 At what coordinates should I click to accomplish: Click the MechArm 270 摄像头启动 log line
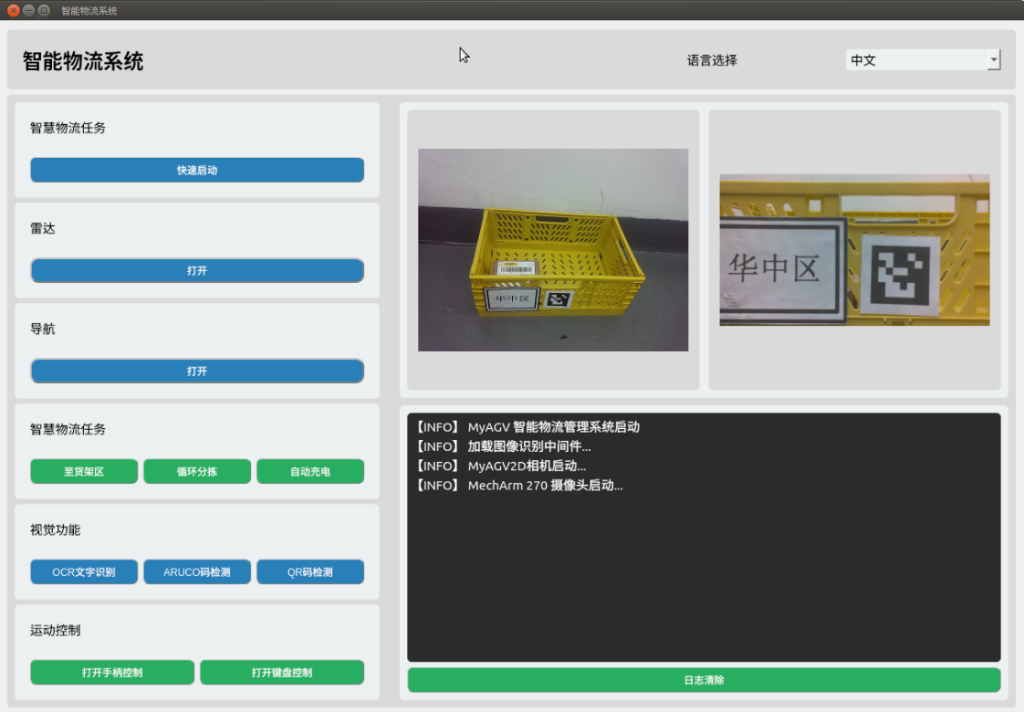(x=520, y=485)
